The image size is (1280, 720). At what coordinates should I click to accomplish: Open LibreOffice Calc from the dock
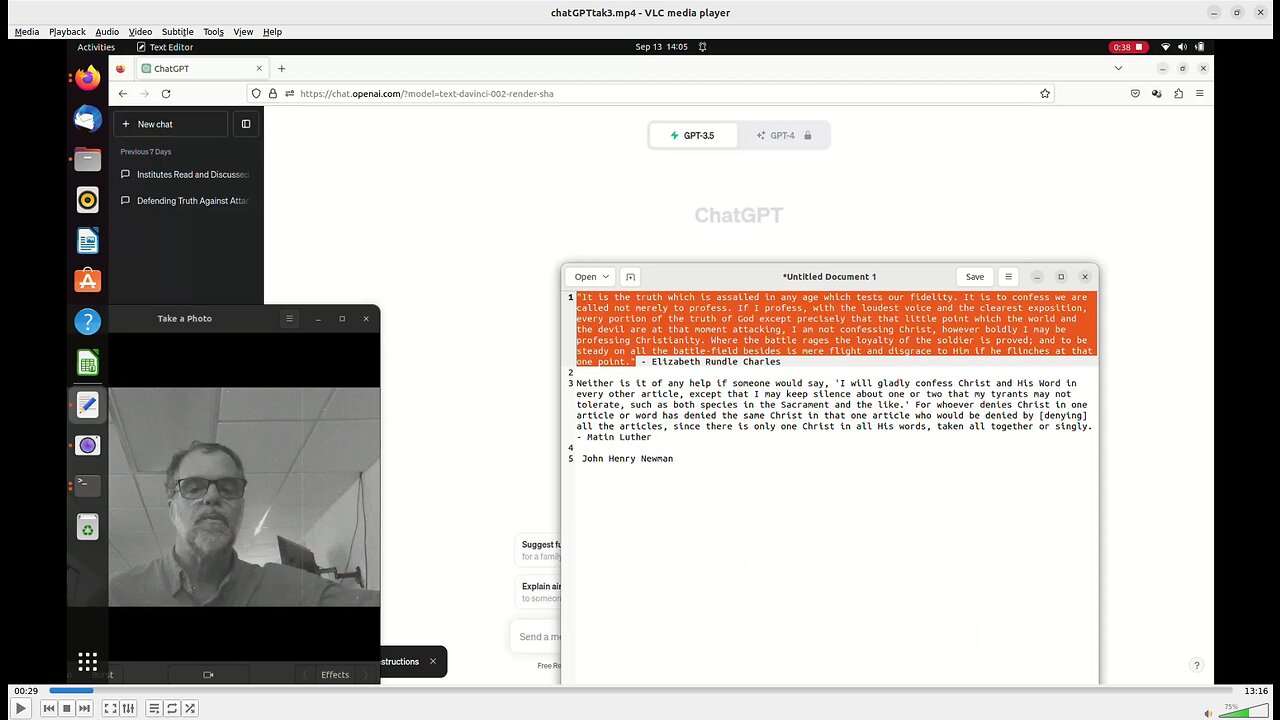click(88, 363)
